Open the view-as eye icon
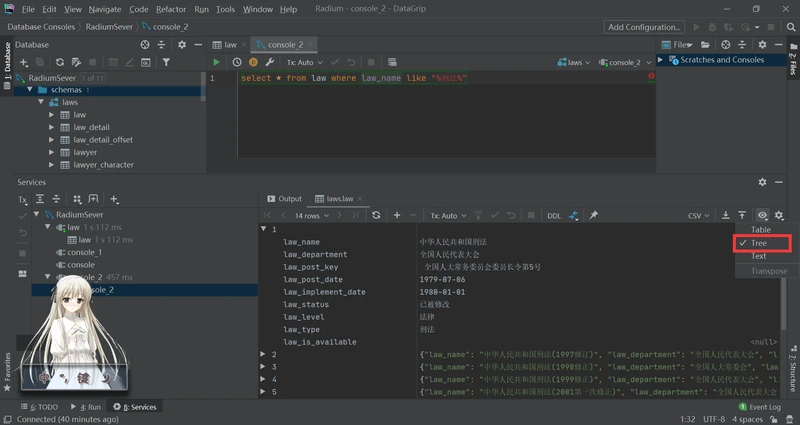Image resolution: width=800 pixels, height=425 pixels. point(762,215)
